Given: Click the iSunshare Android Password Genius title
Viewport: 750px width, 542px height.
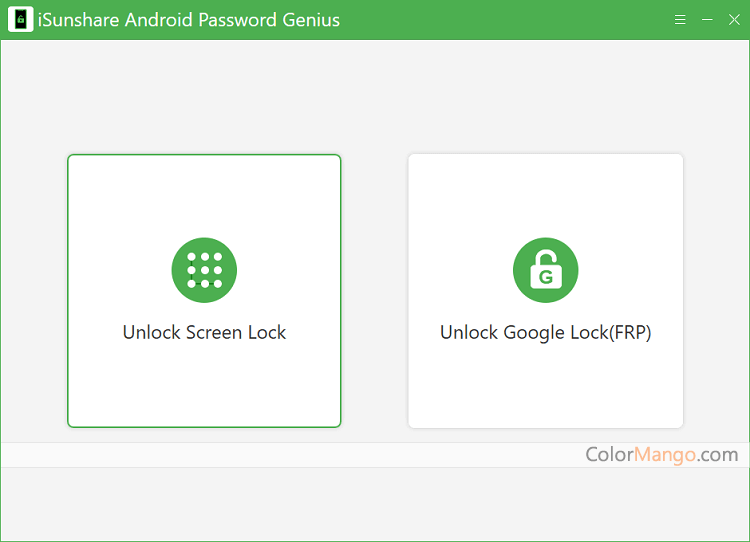Looking at the screenshot, I should point(189,20).
